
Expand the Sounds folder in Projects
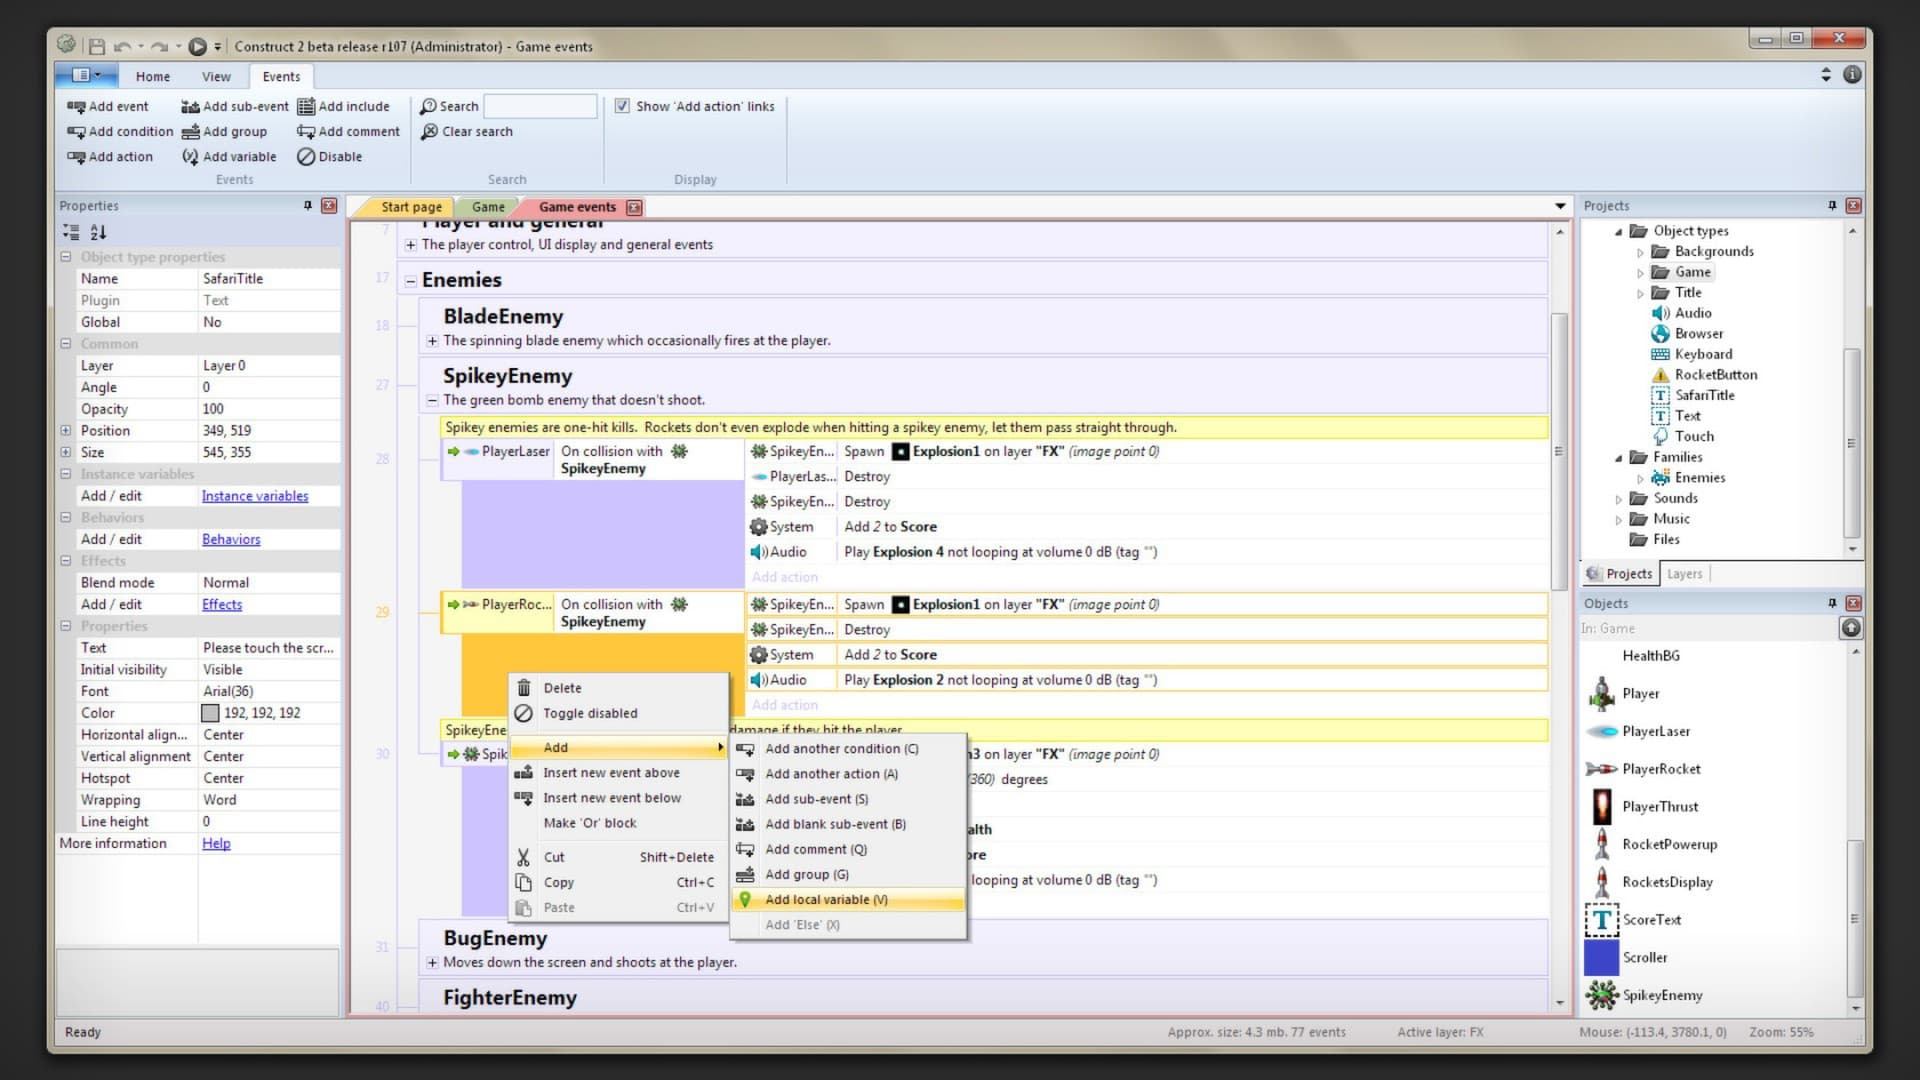point(1618,498)
